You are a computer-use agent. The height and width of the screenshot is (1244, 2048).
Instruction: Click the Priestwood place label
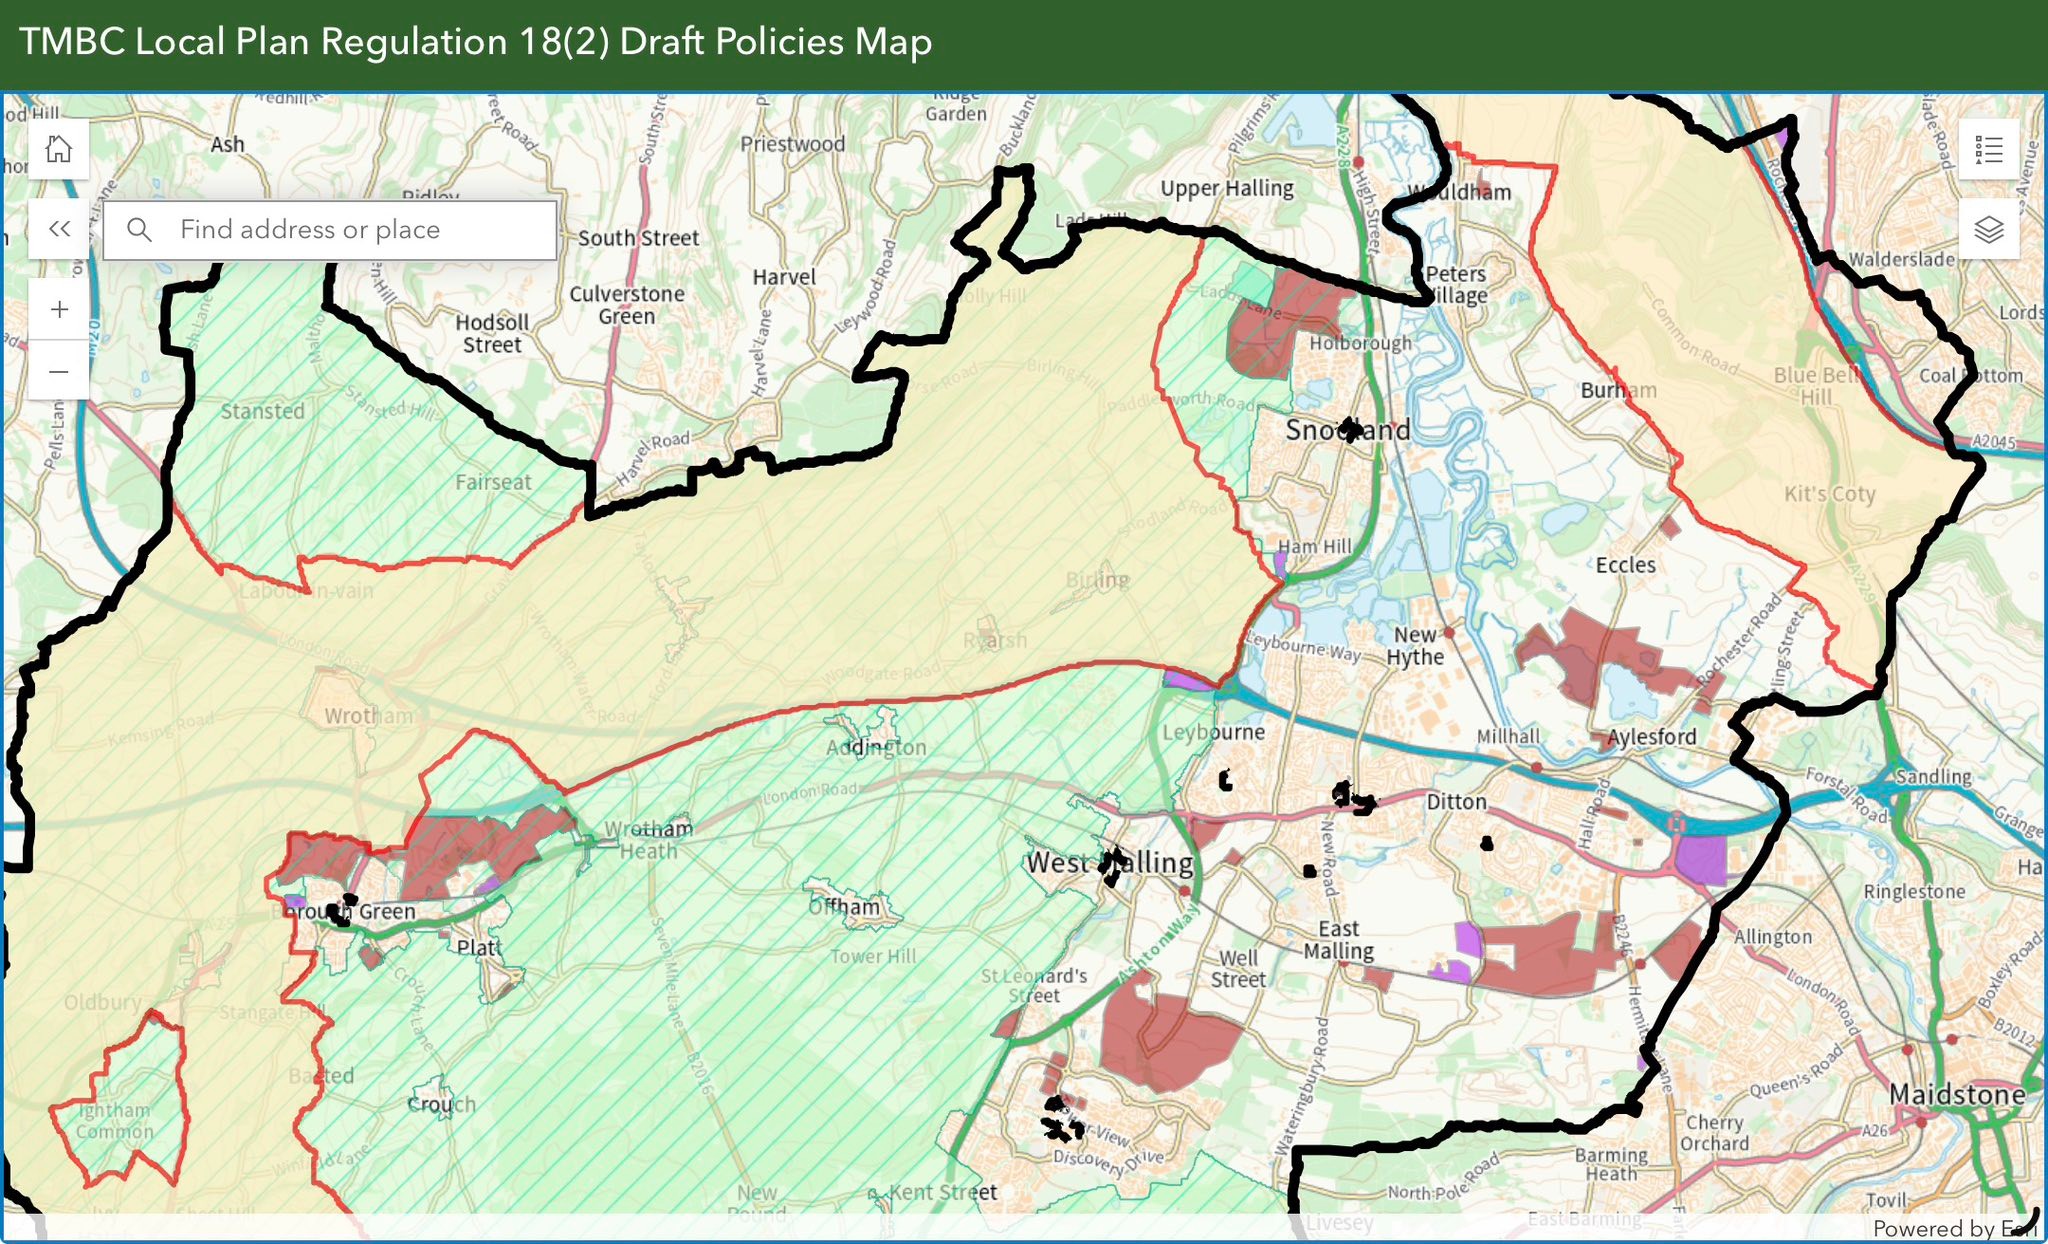tap(792, 144)
